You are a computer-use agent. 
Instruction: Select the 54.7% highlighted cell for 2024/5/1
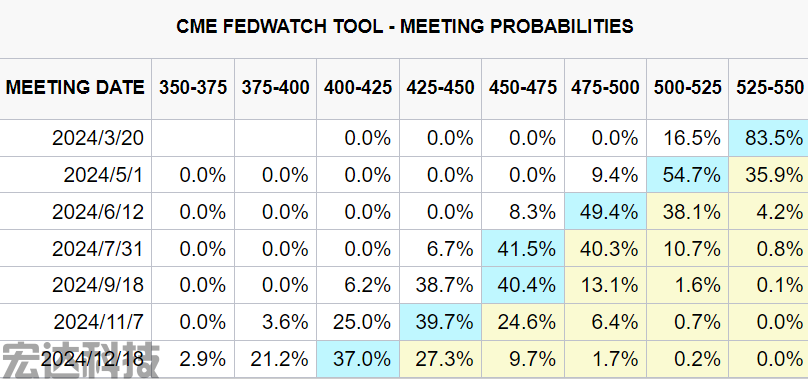687,175
